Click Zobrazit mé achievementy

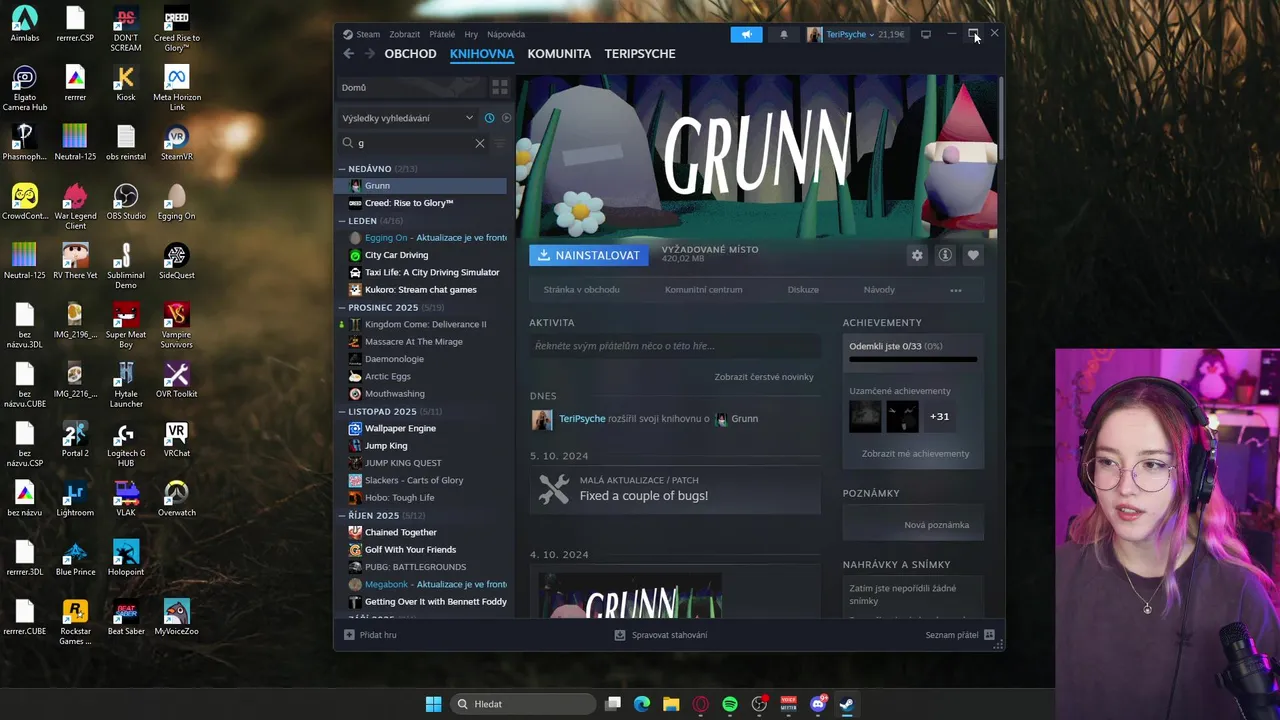pos(915,454)
